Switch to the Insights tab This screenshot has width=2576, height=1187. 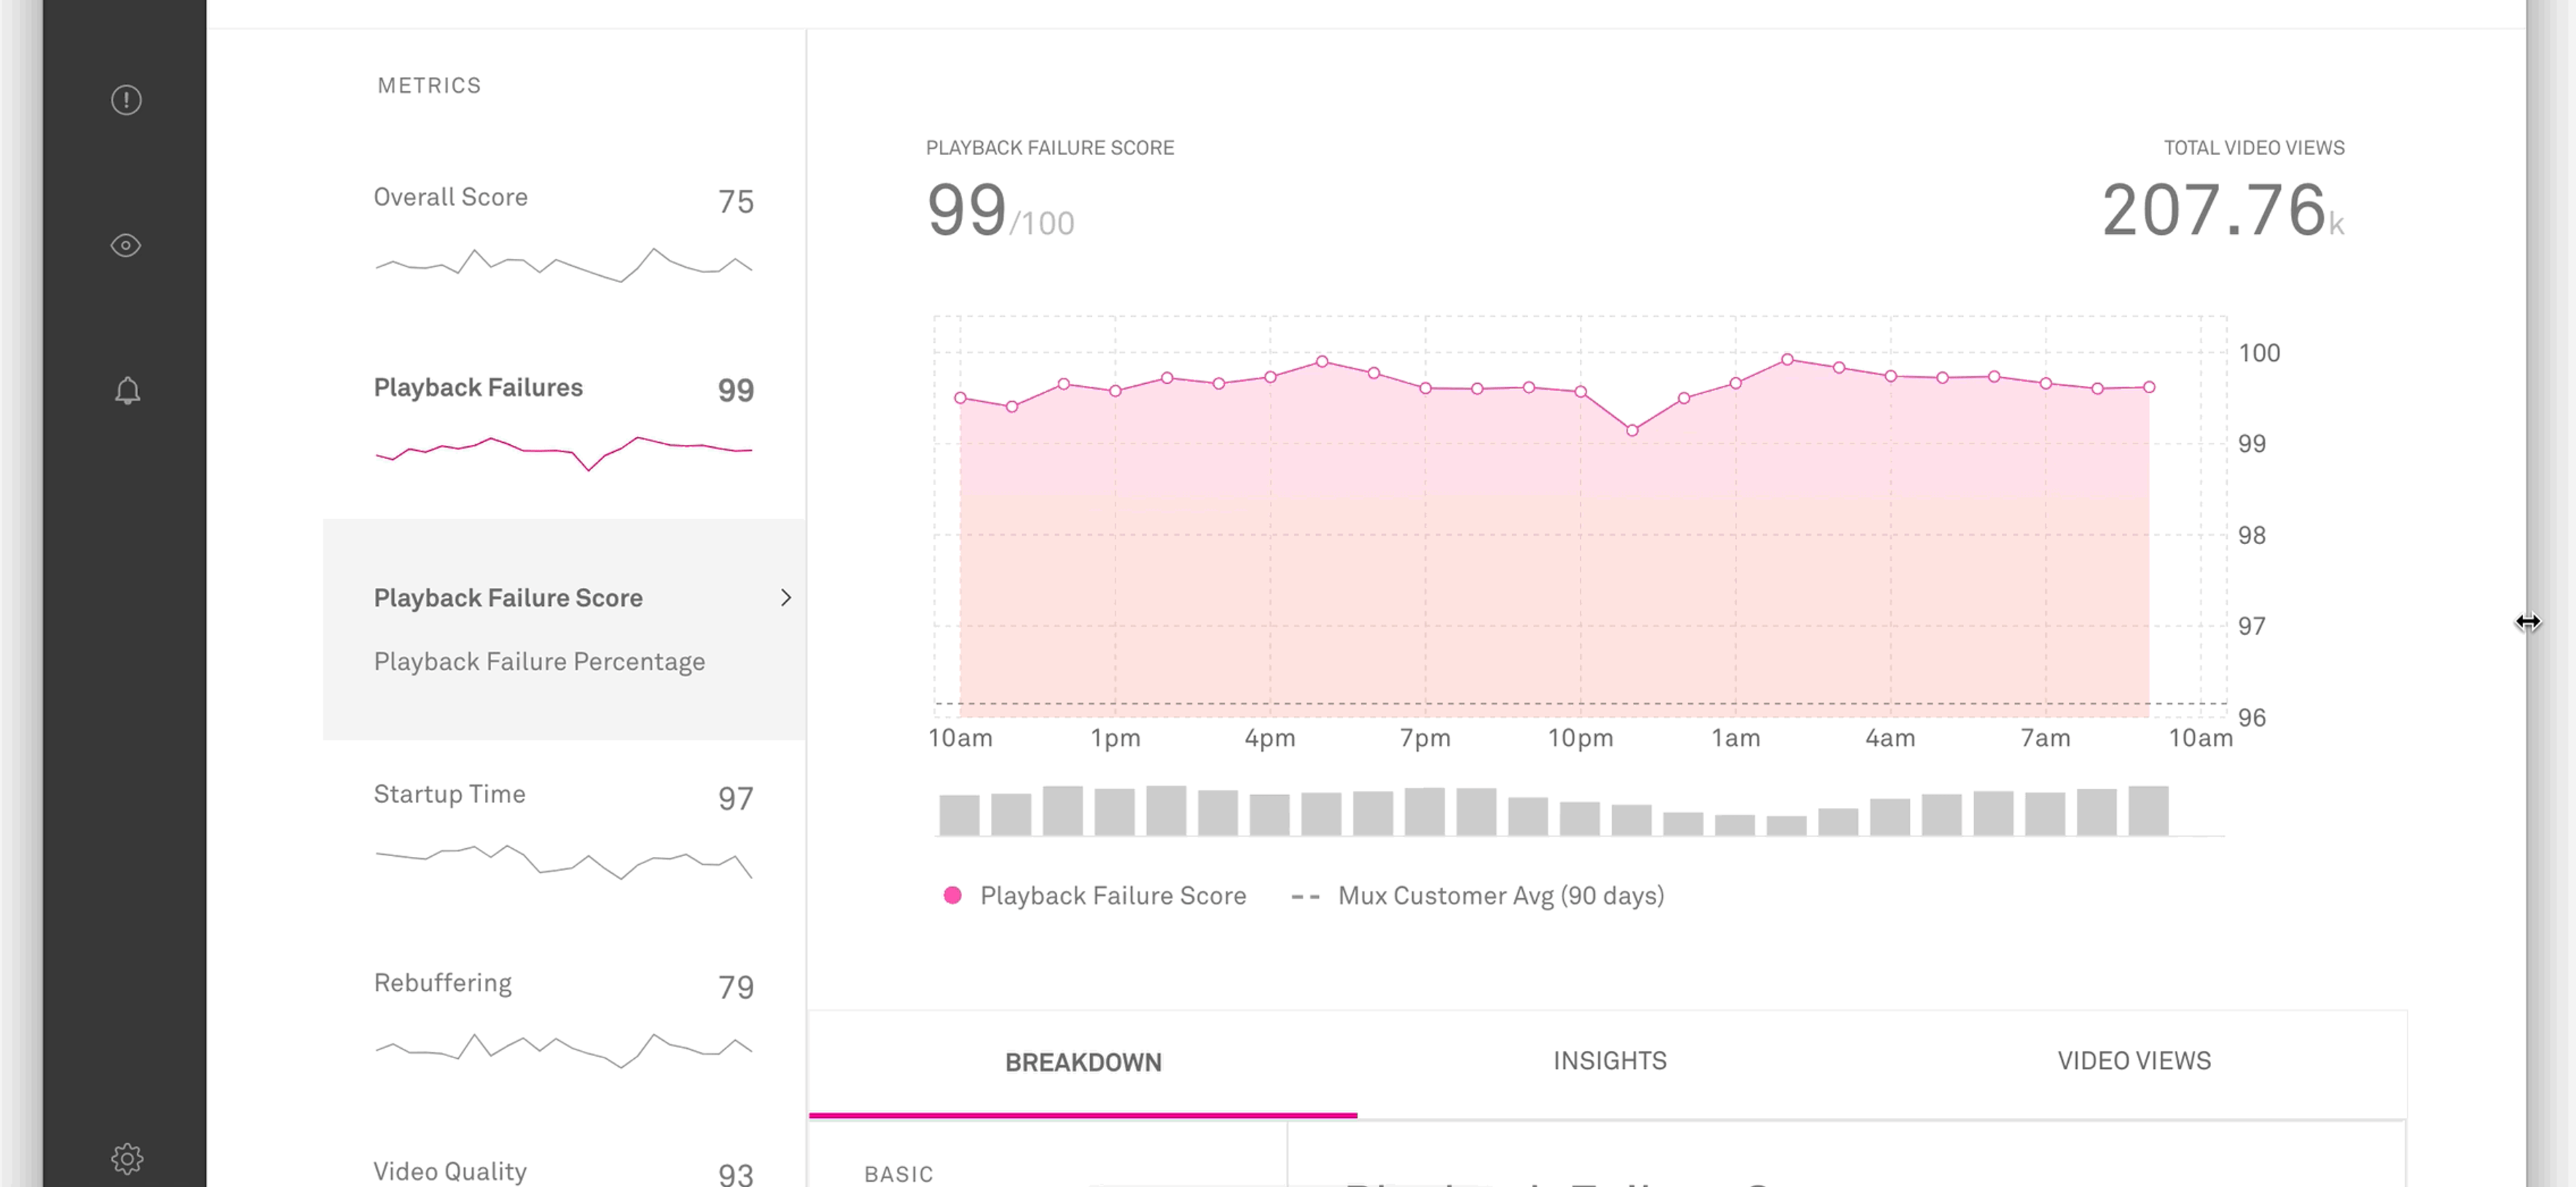click(x=1610, y=1060)
